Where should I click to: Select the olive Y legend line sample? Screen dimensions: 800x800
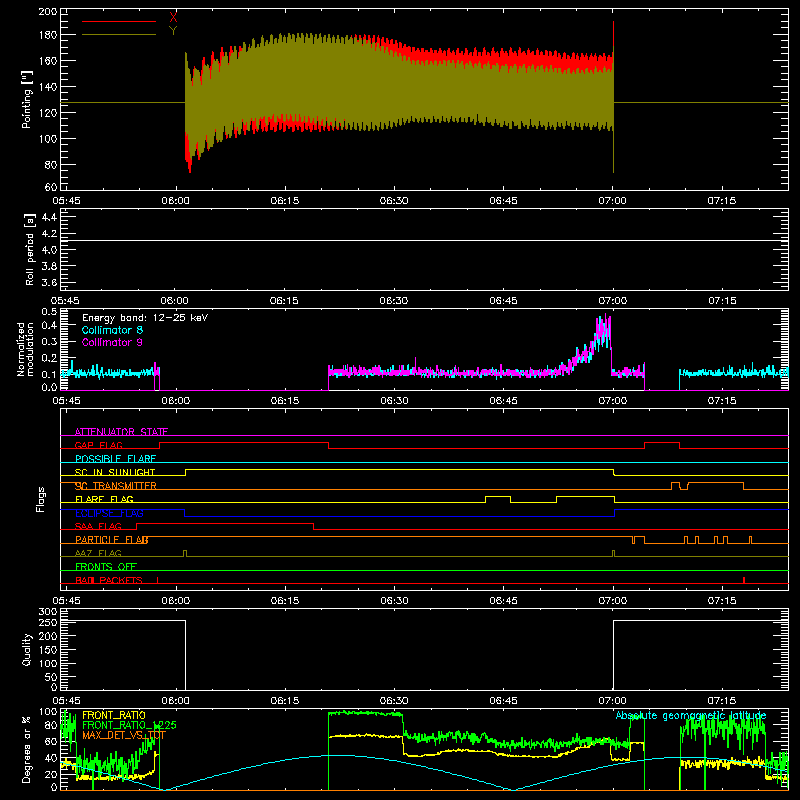pyautogui.click(x=119, y=35)
